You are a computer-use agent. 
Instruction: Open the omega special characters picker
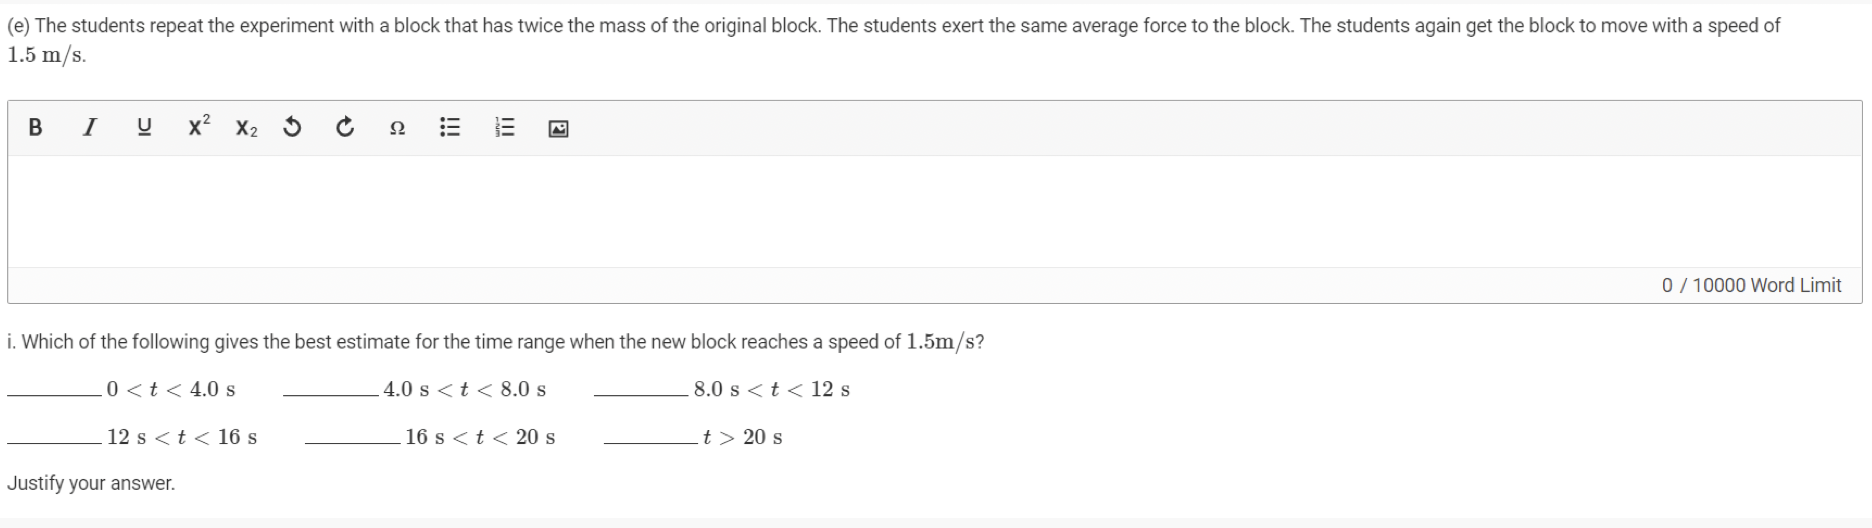point(397,129)
